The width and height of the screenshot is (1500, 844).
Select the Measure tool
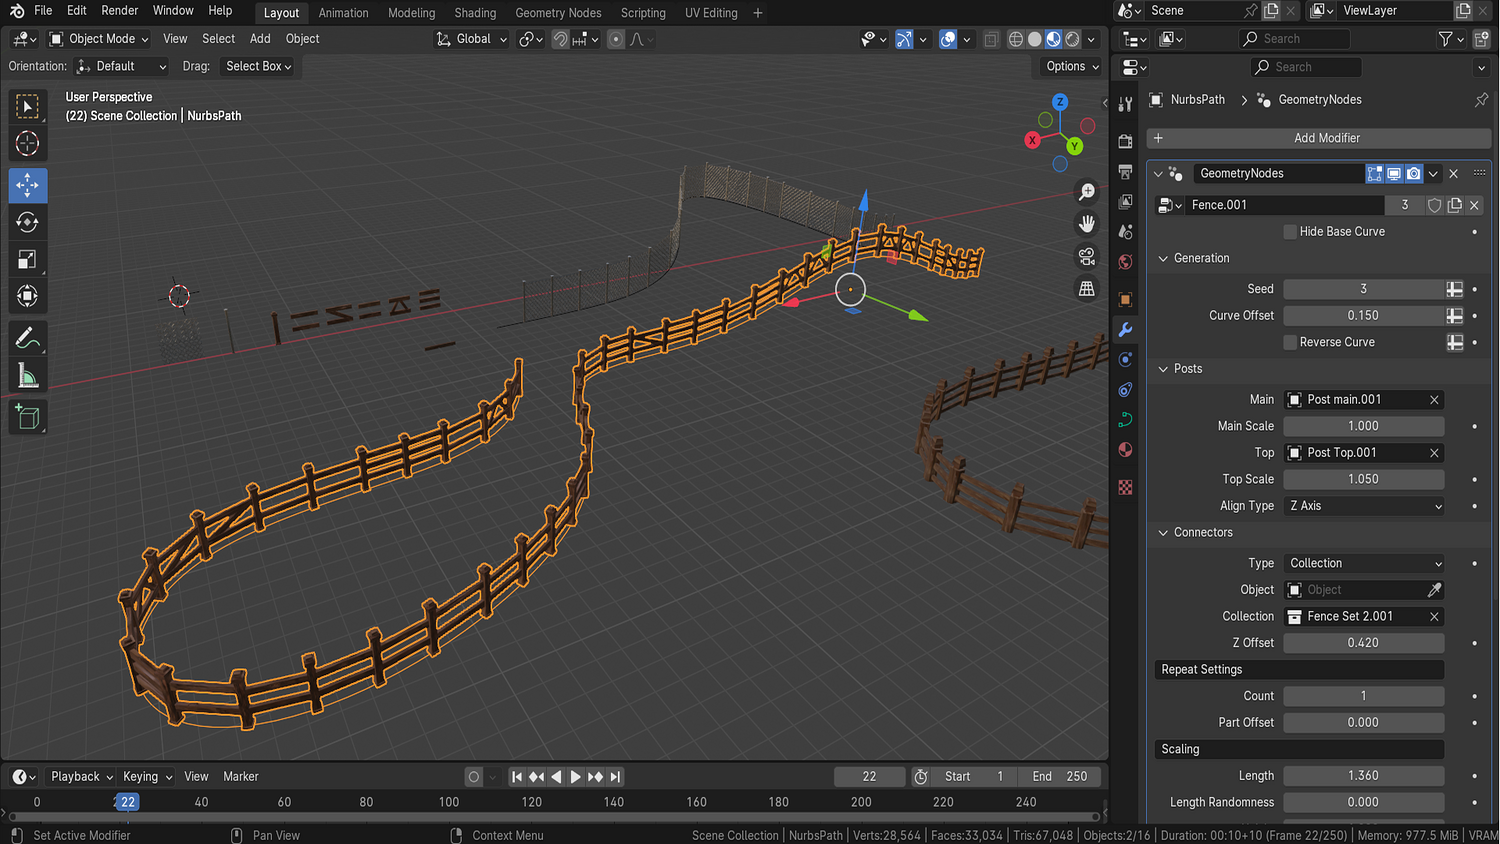(28, 376)
